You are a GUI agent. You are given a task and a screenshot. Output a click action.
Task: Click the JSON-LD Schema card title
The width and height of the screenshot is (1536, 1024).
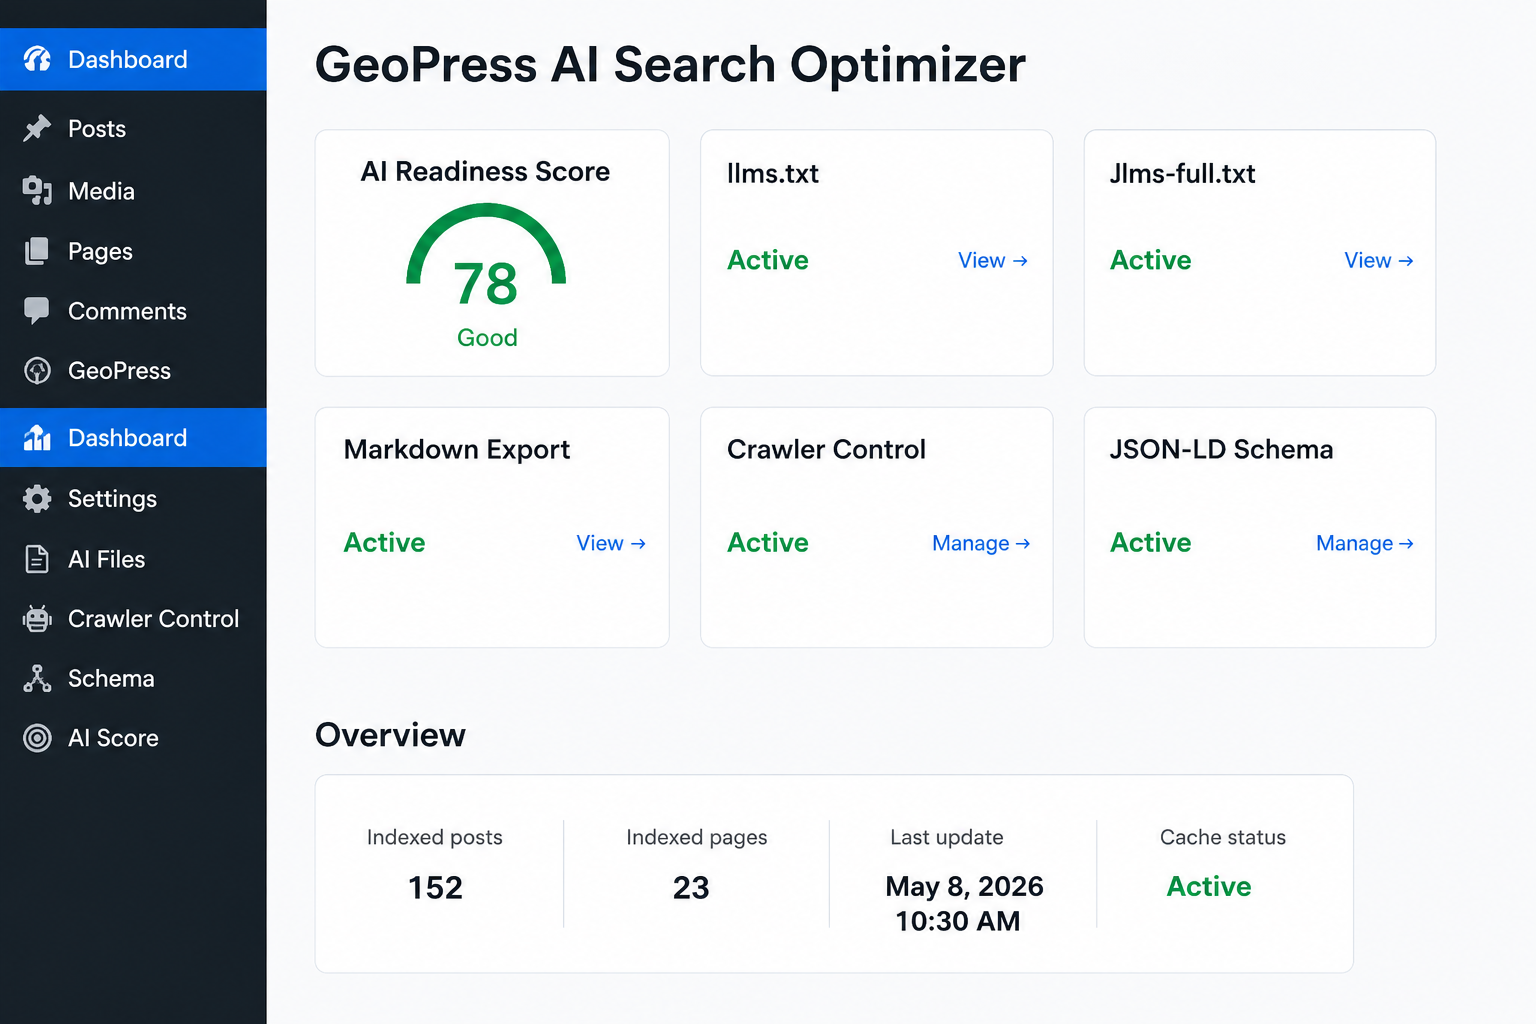[1221, 450]
